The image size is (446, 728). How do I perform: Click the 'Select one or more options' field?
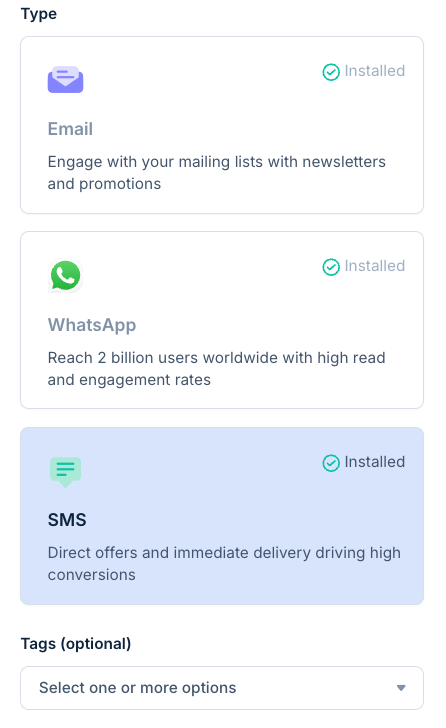pyautogui.click(x=222, y=688)
